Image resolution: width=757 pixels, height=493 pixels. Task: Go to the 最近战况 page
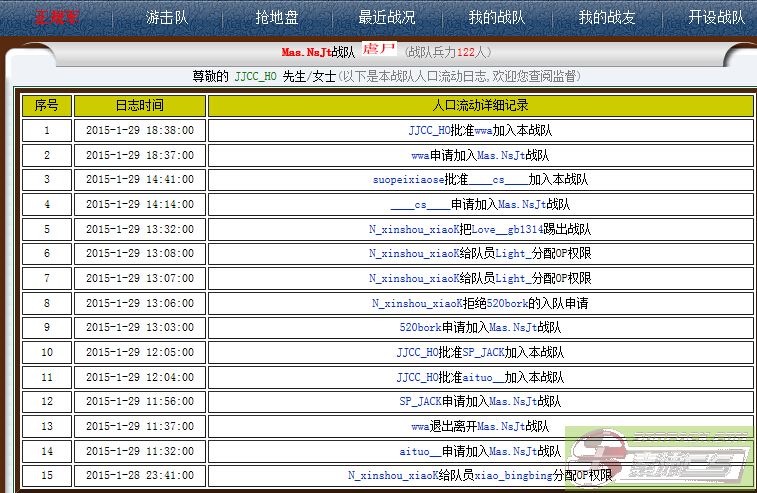(x=386, y=17)
